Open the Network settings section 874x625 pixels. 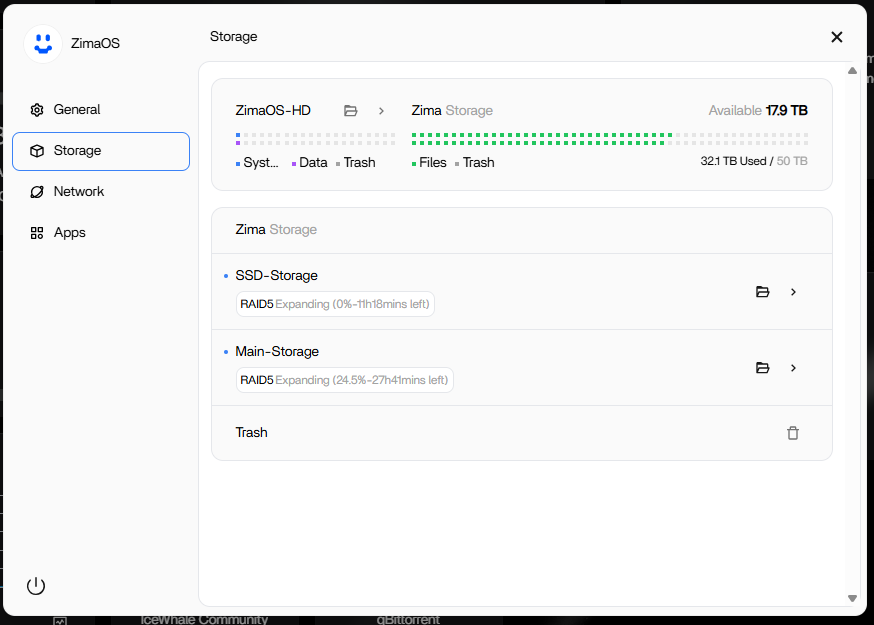tap(101, 192)
